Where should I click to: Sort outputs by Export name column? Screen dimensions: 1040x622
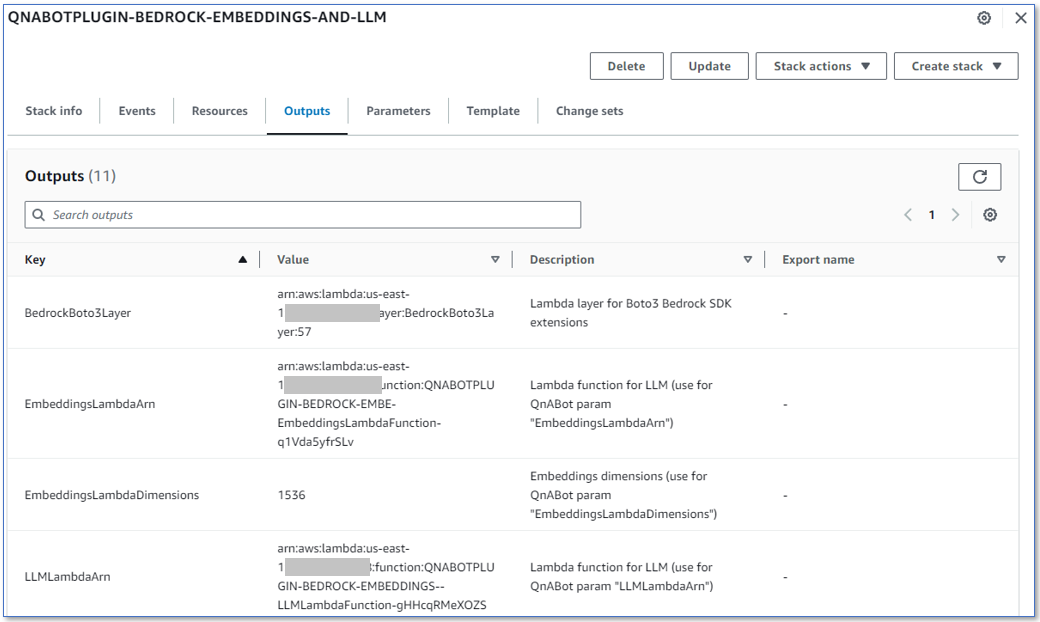tap(1001, 260)
